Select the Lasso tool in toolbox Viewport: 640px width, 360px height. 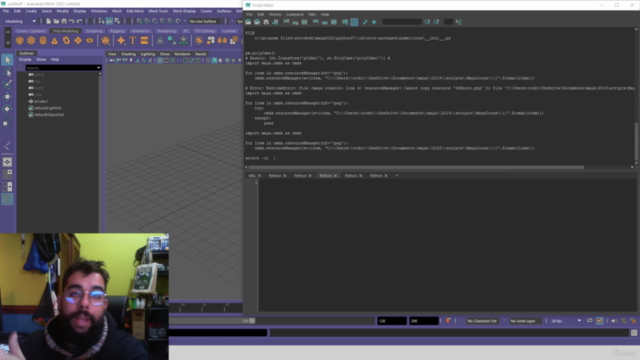pyautogui.click(x=7, y=73)
